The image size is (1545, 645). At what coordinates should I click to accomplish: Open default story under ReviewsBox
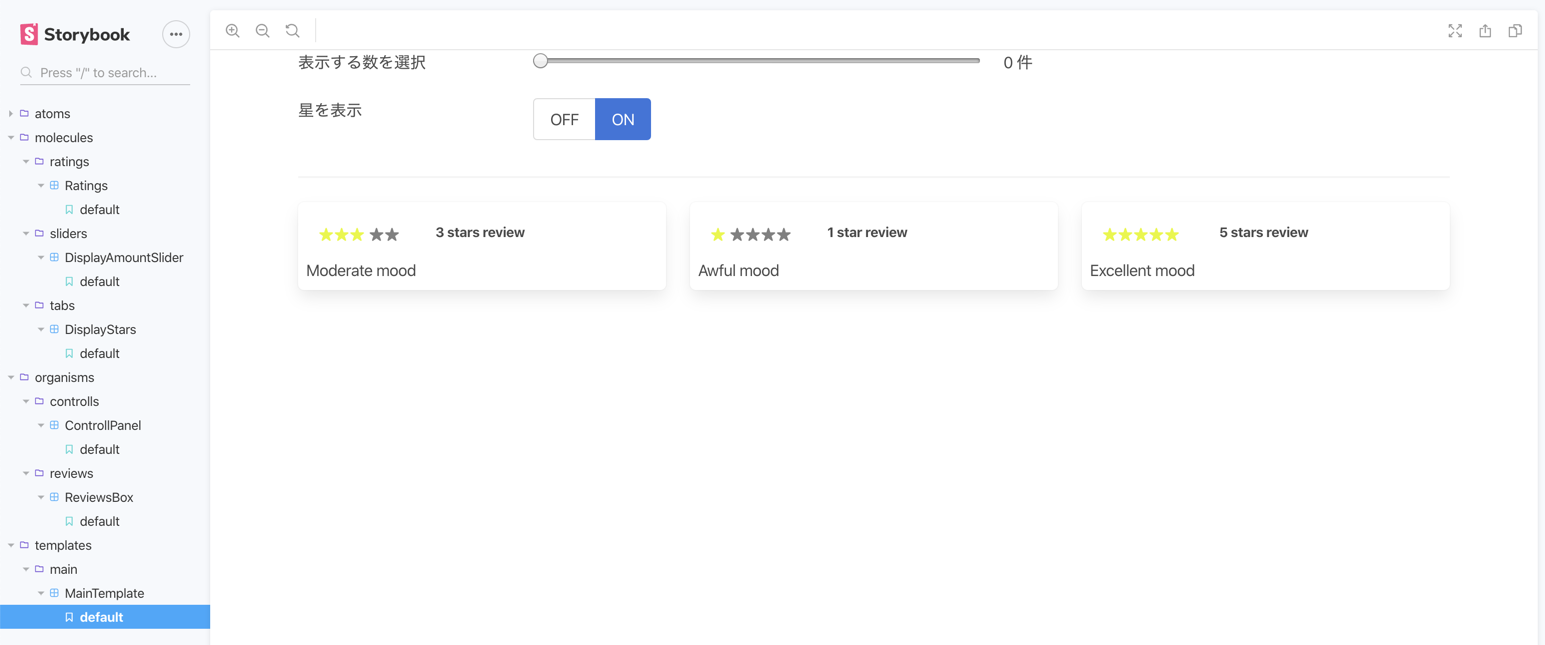click(x=99, y=522)
